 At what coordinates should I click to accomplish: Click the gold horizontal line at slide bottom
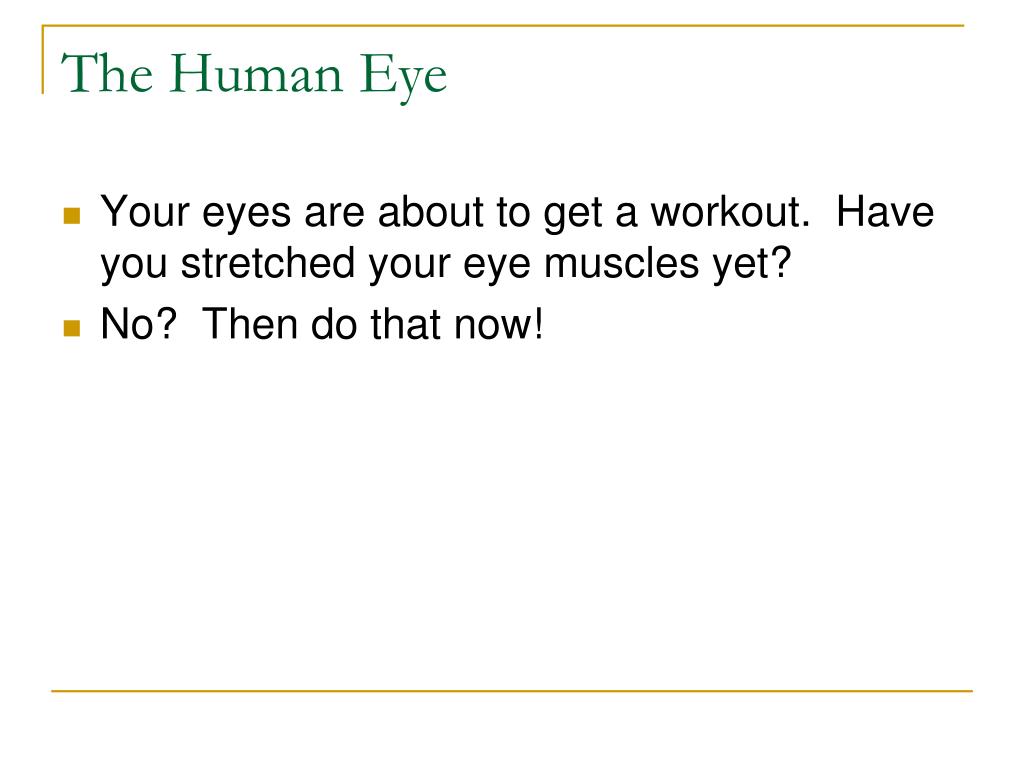[x=512, y=690]
